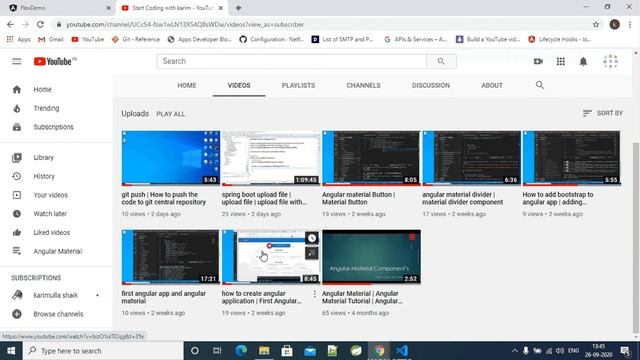Open the spring boot upload file thumbnail
640x360 pixels.
point(271,158)
